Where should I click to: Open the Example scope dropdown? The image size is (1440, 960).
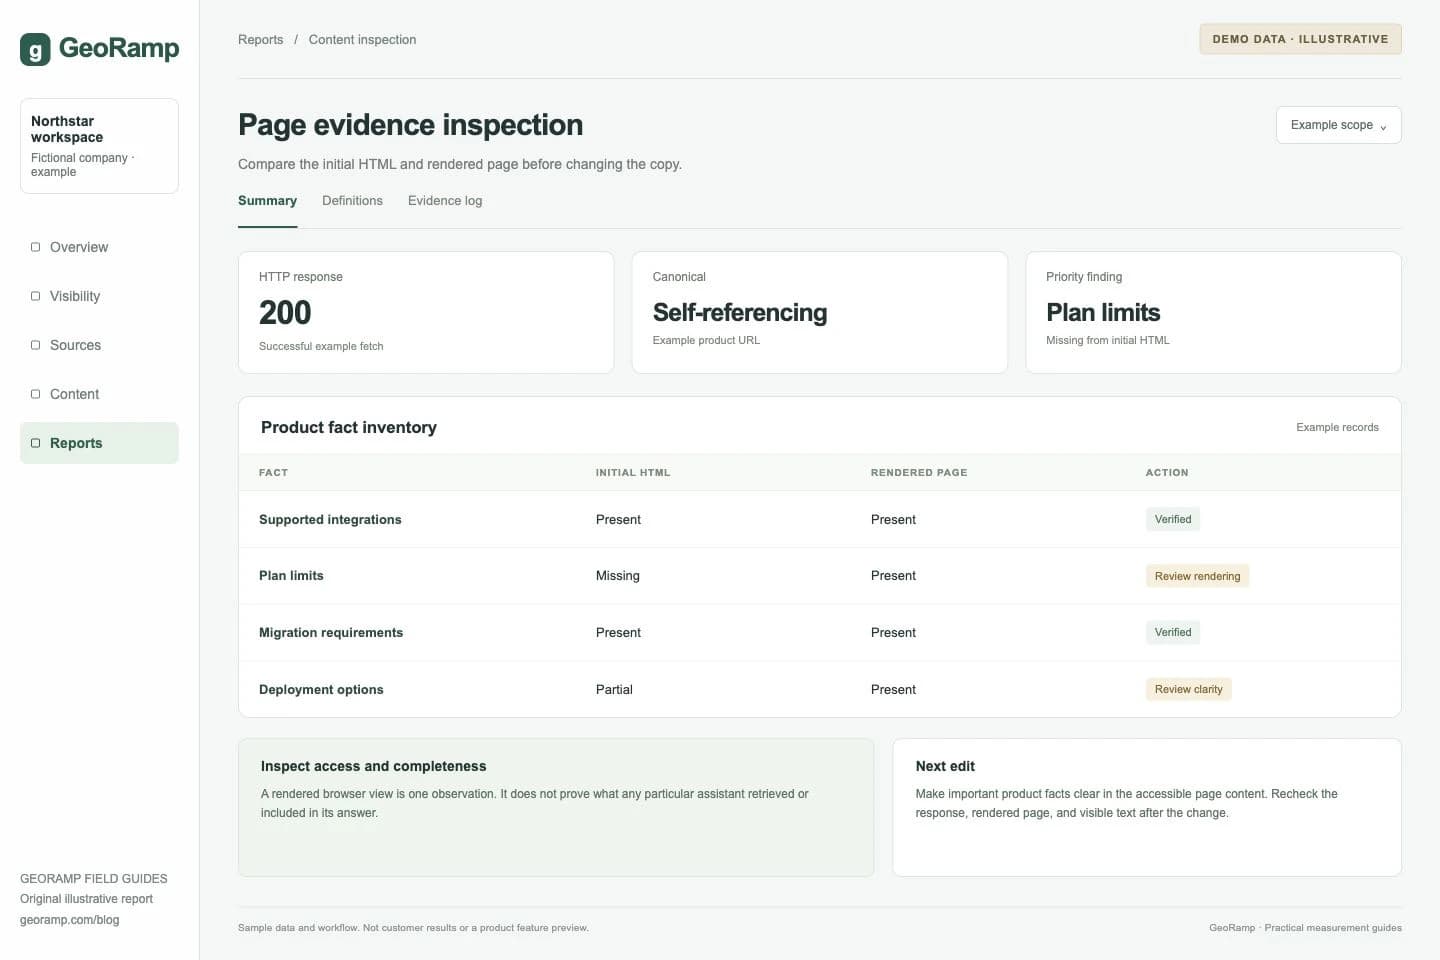pyautogui.click(x=1338, y=125)
